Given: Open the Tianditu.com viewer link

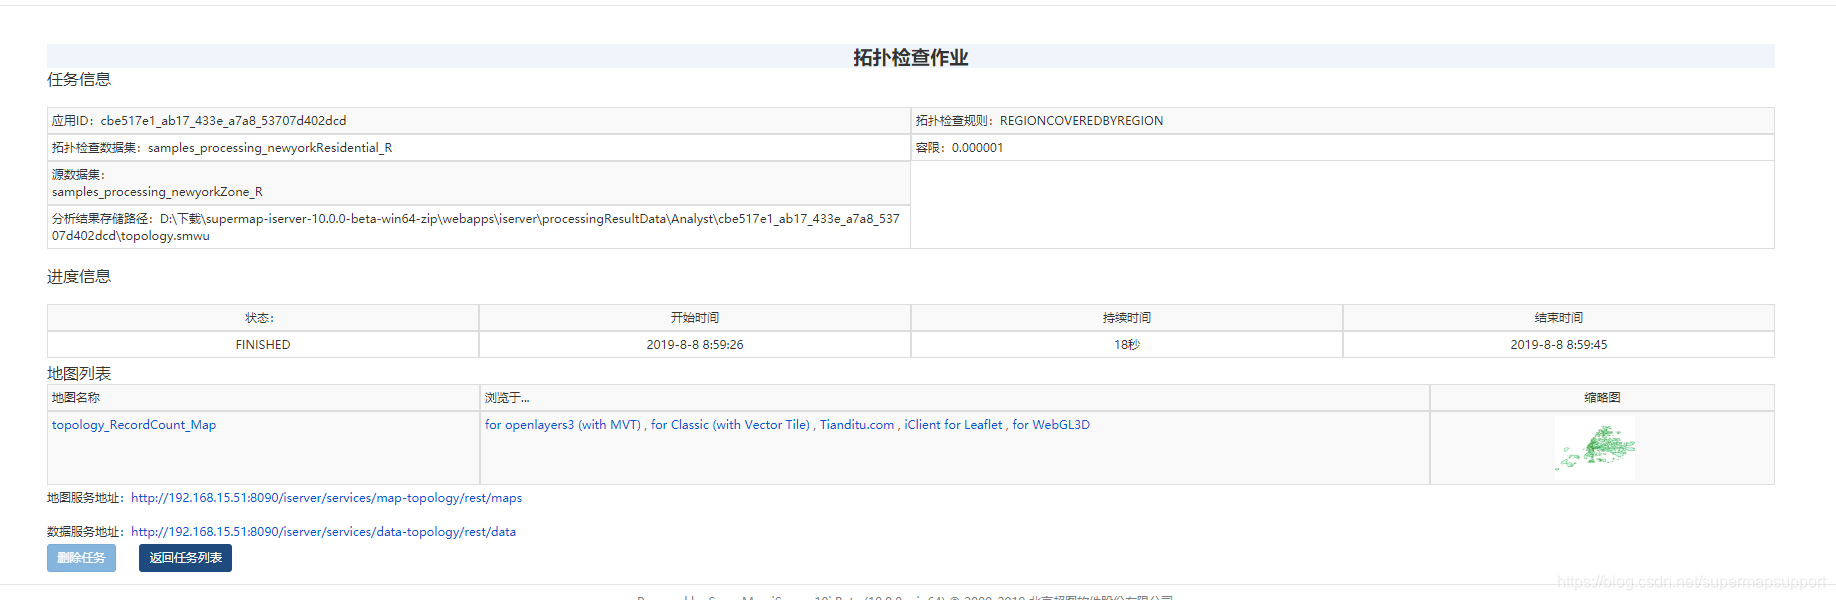Looking at the screenshot, I should [x=857, y=425].
